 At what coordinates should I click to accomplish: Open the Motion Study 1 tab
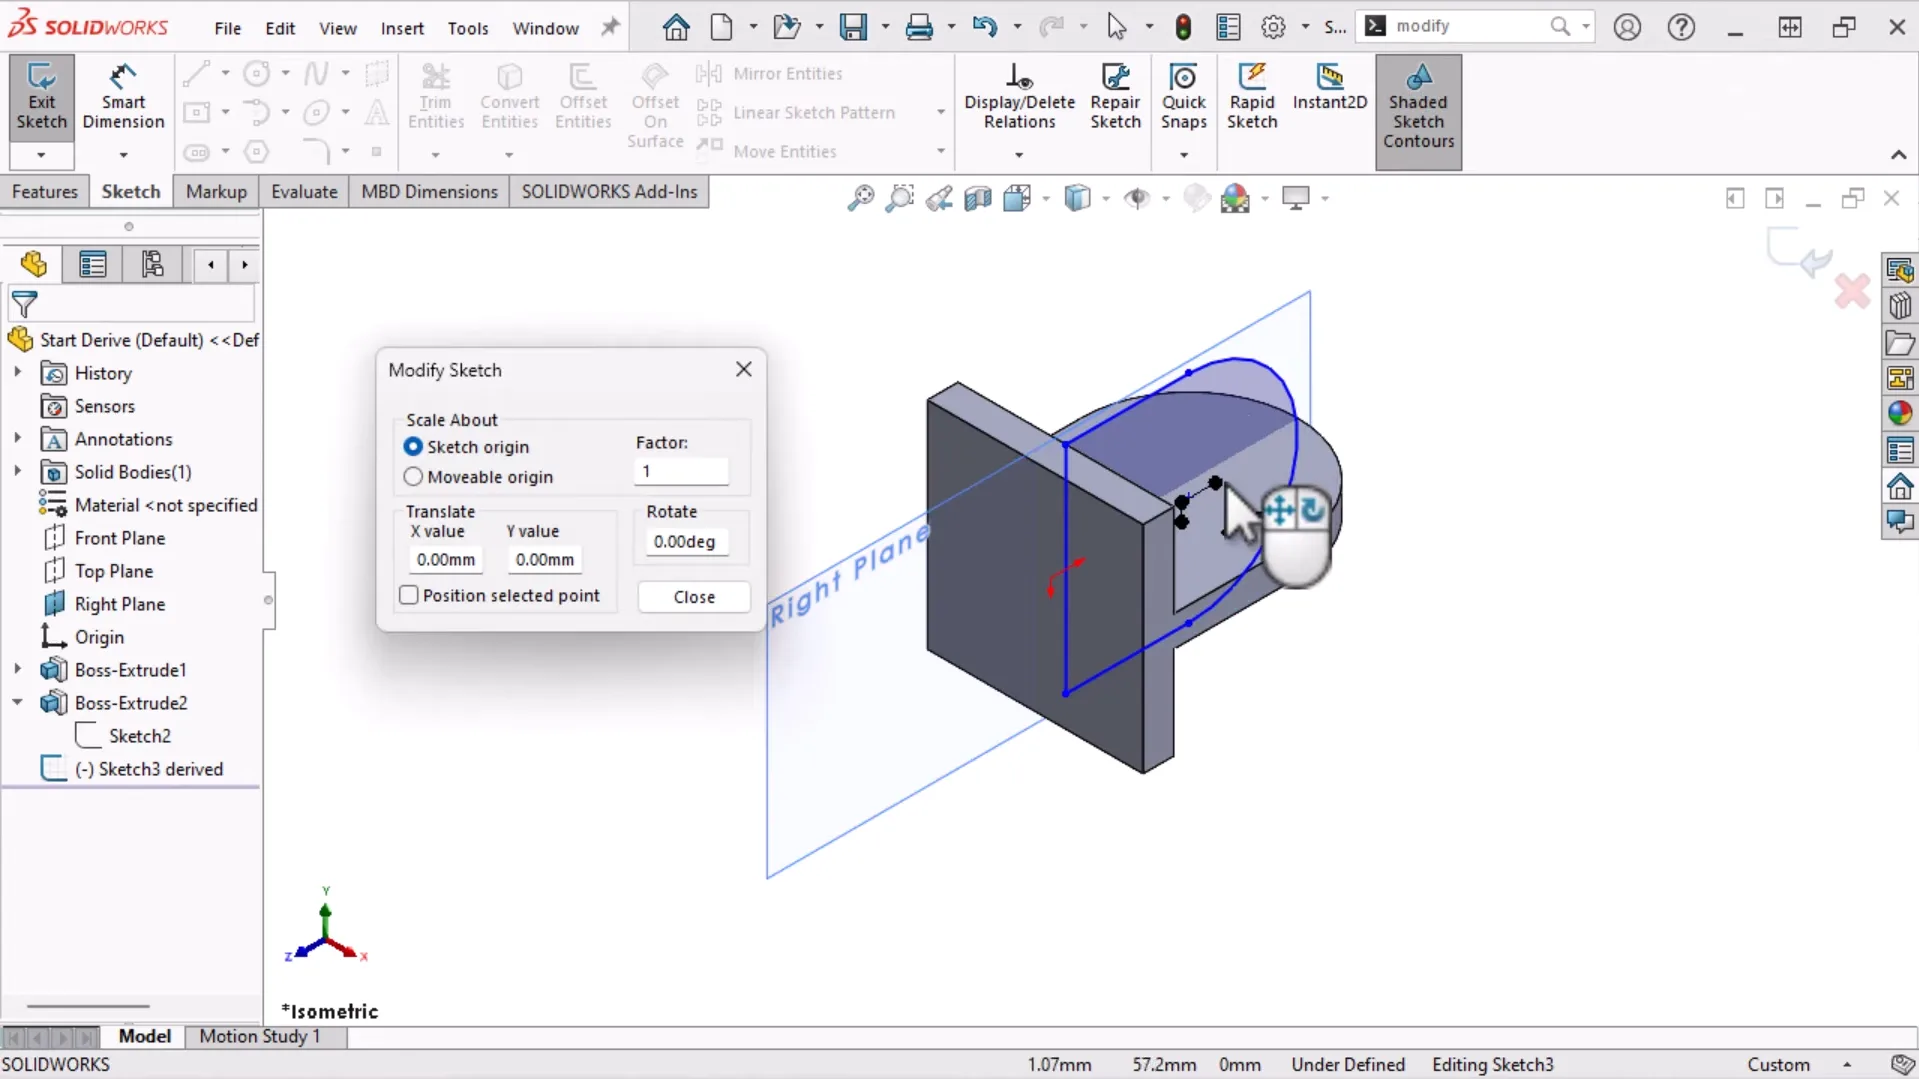click(259, 1036)
